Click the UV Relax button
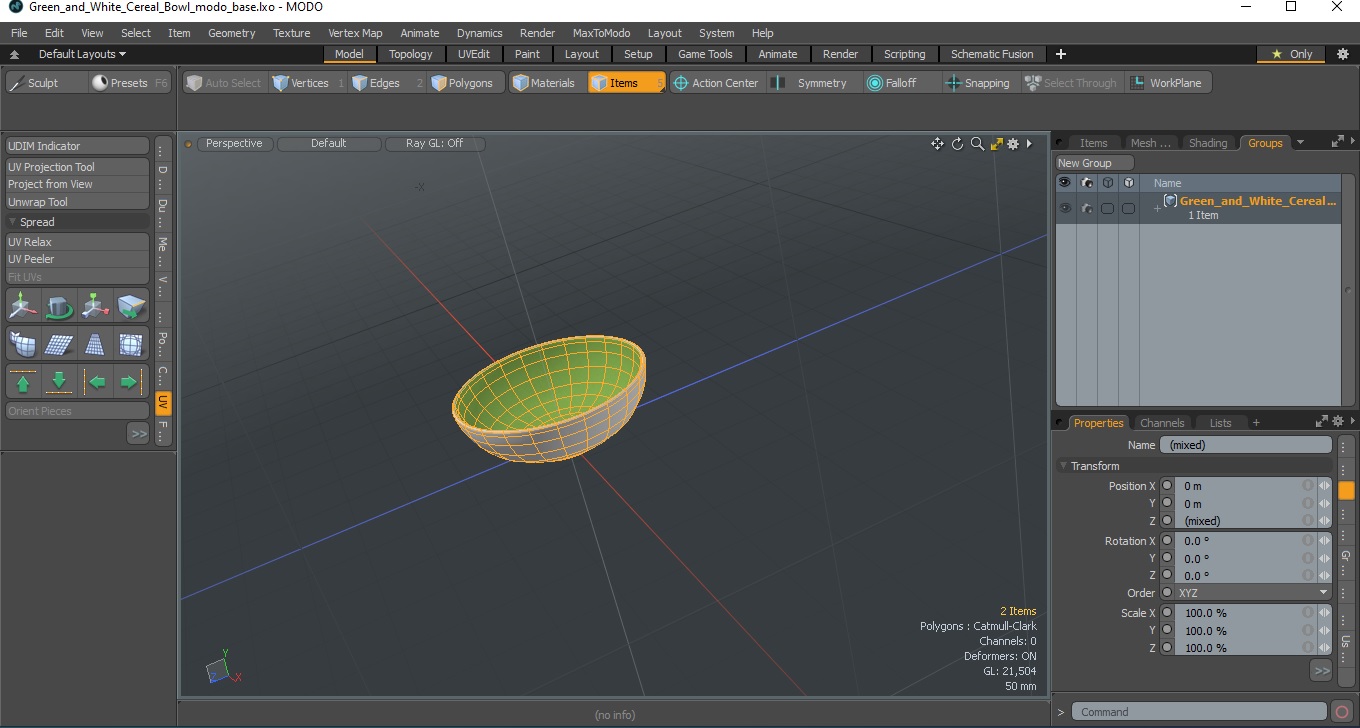 (x=77, y=242)
